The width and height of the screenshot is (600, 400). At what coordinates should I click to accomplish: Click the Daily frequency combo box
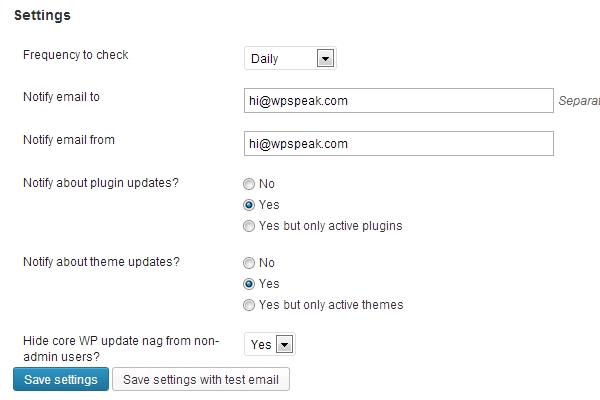[x=290, y=59]
